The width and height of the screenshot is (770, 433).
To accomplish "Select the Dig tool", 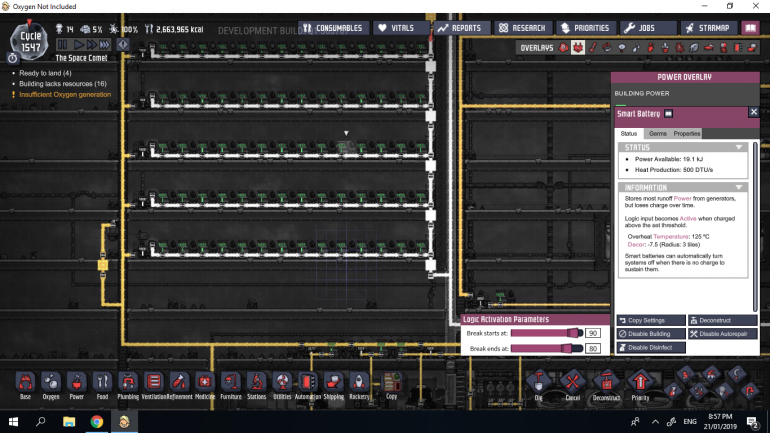I will 539,384.
